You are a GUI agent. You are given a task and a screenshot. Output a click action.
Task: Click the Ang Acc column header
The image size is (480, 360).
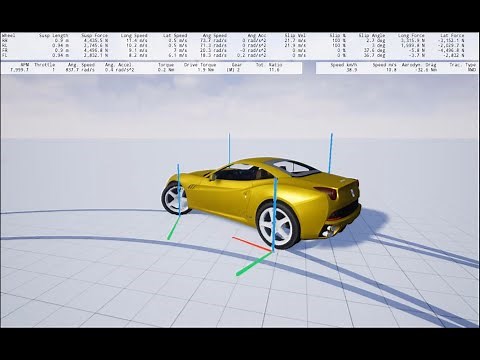pyautogui.click(x=257, y=35)
